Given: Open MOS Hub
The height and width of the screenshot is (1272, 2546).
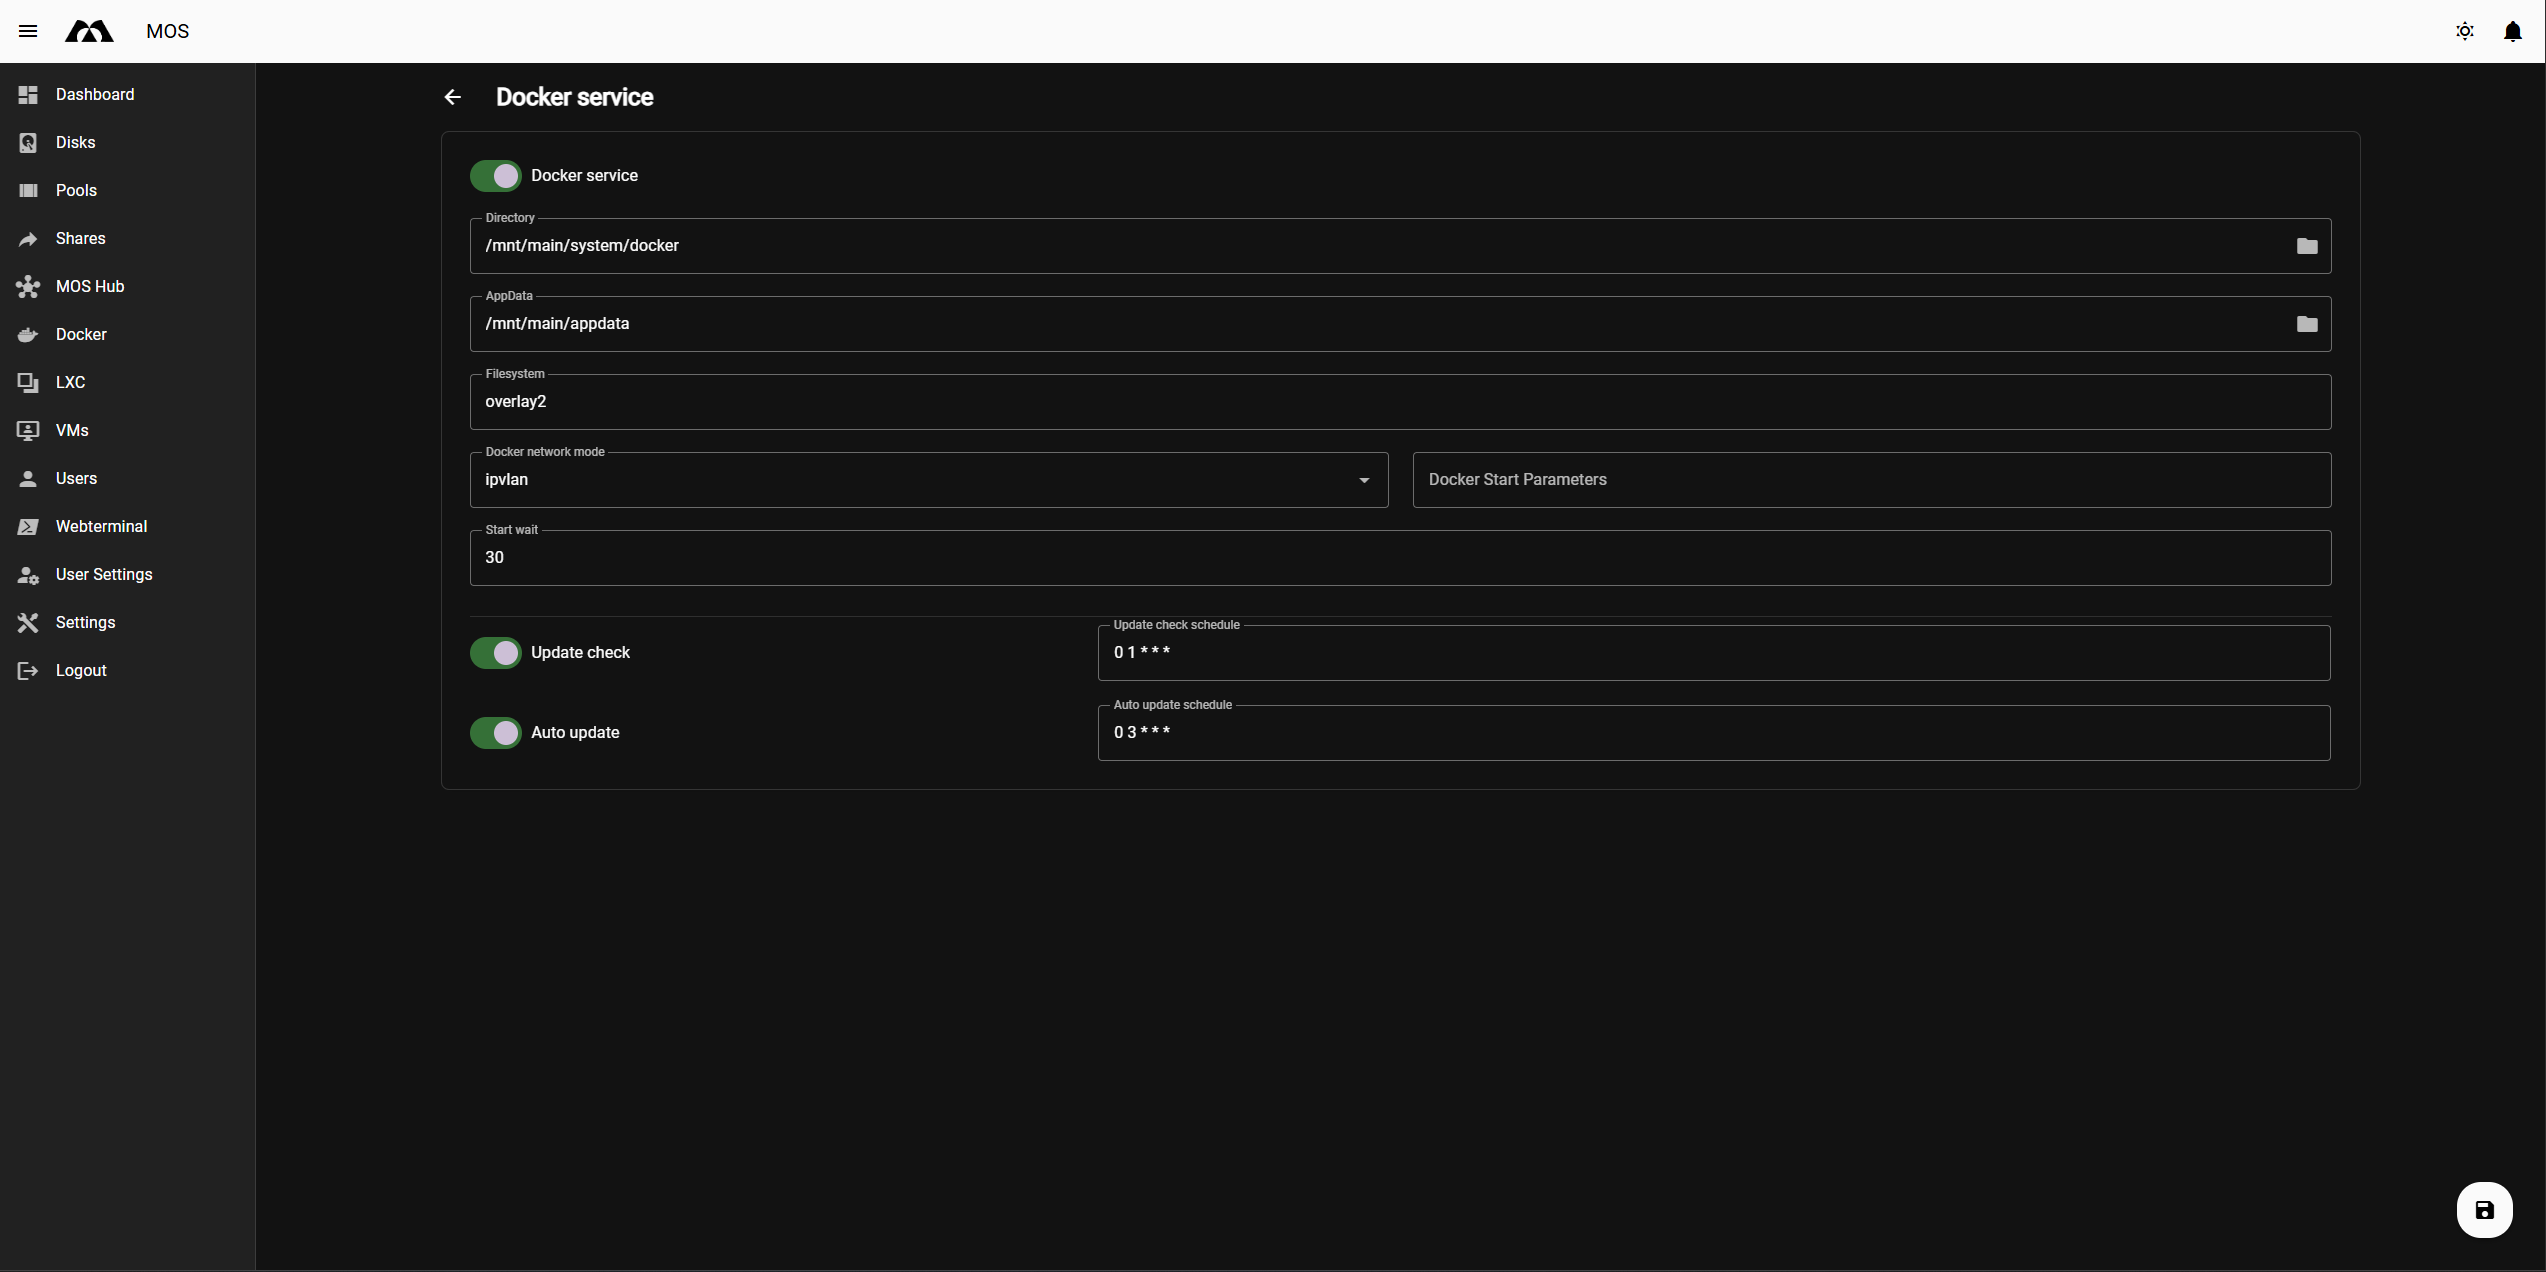Looking at the screenshot, I should pyautogui.click(x=89, y=286).
